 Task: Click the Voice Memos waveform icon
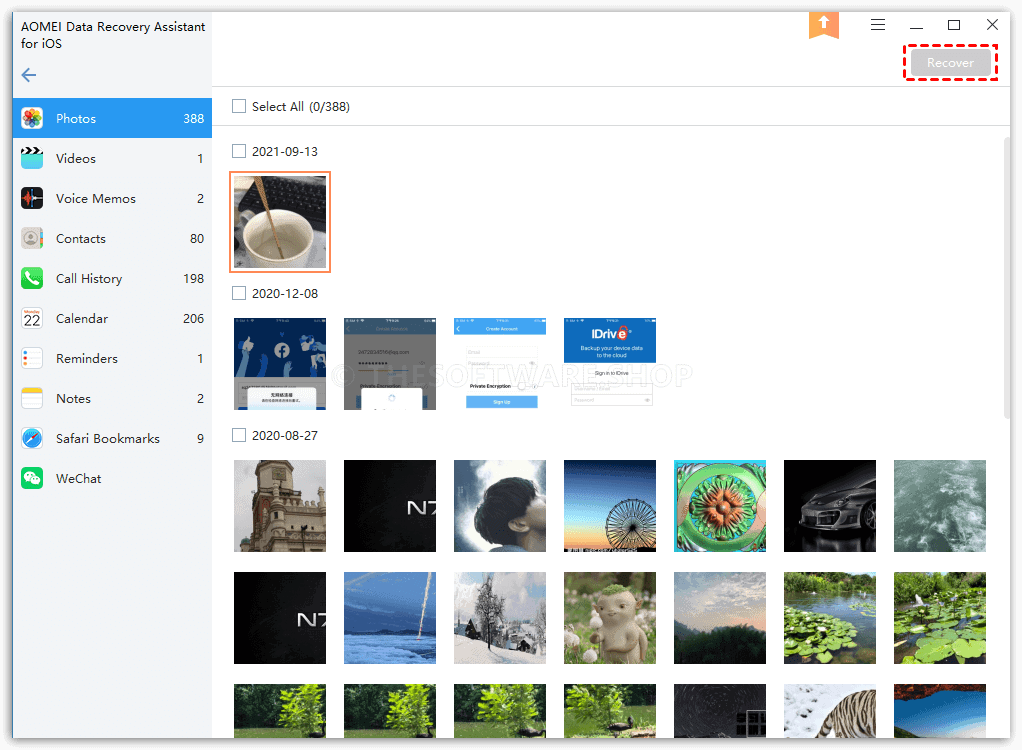click(x=32, y=198)
